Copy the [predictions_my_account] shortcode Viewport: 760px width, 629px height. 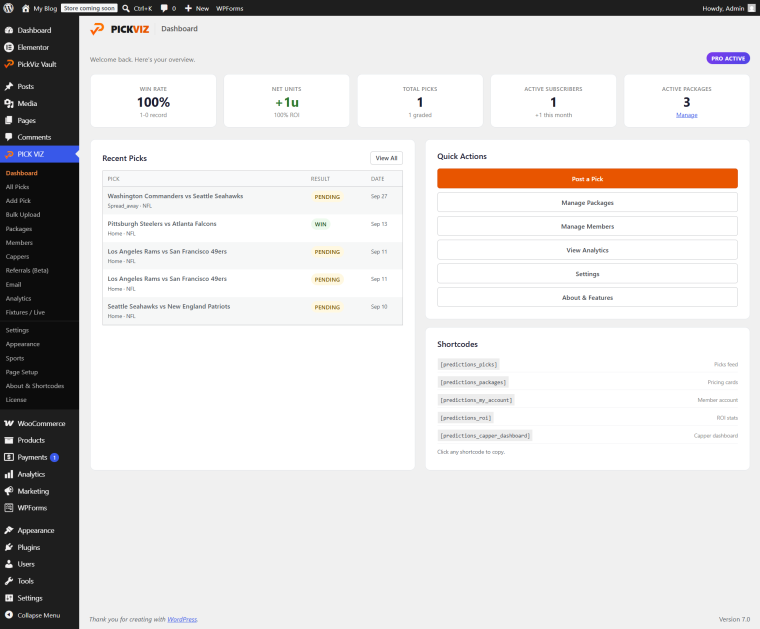point(476,400)
